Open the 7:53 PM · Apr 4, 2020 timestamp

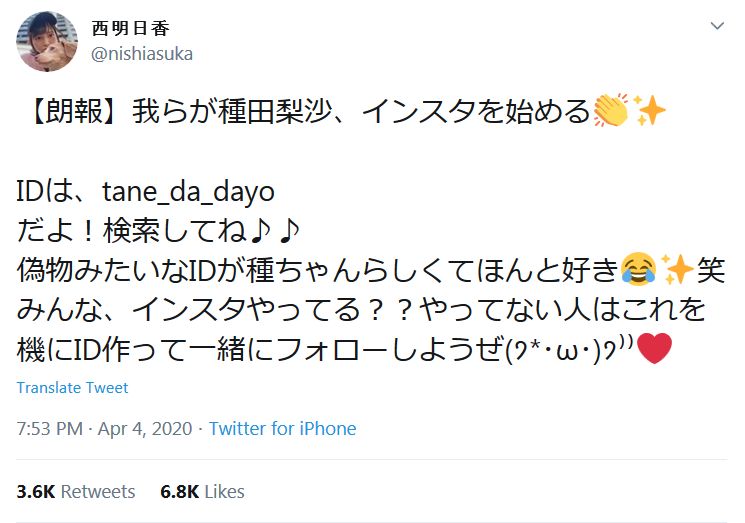[106, 428]
